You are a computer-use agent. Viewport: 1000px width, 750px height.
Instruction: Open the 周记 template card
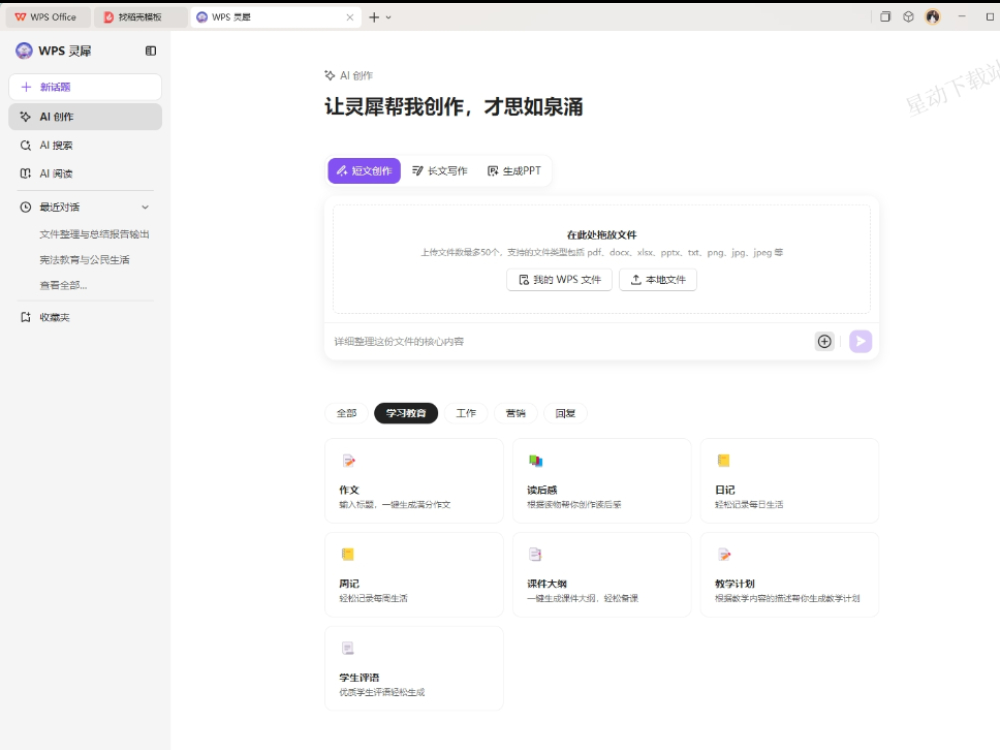pyautogui.click(x=414, y=575)
